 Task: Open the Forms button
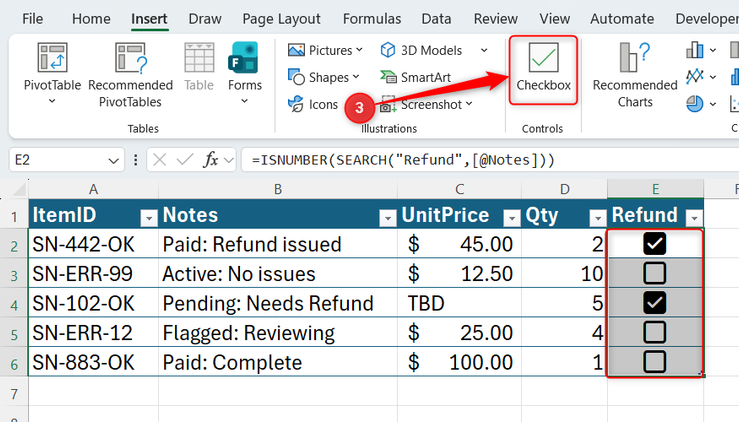245,67
